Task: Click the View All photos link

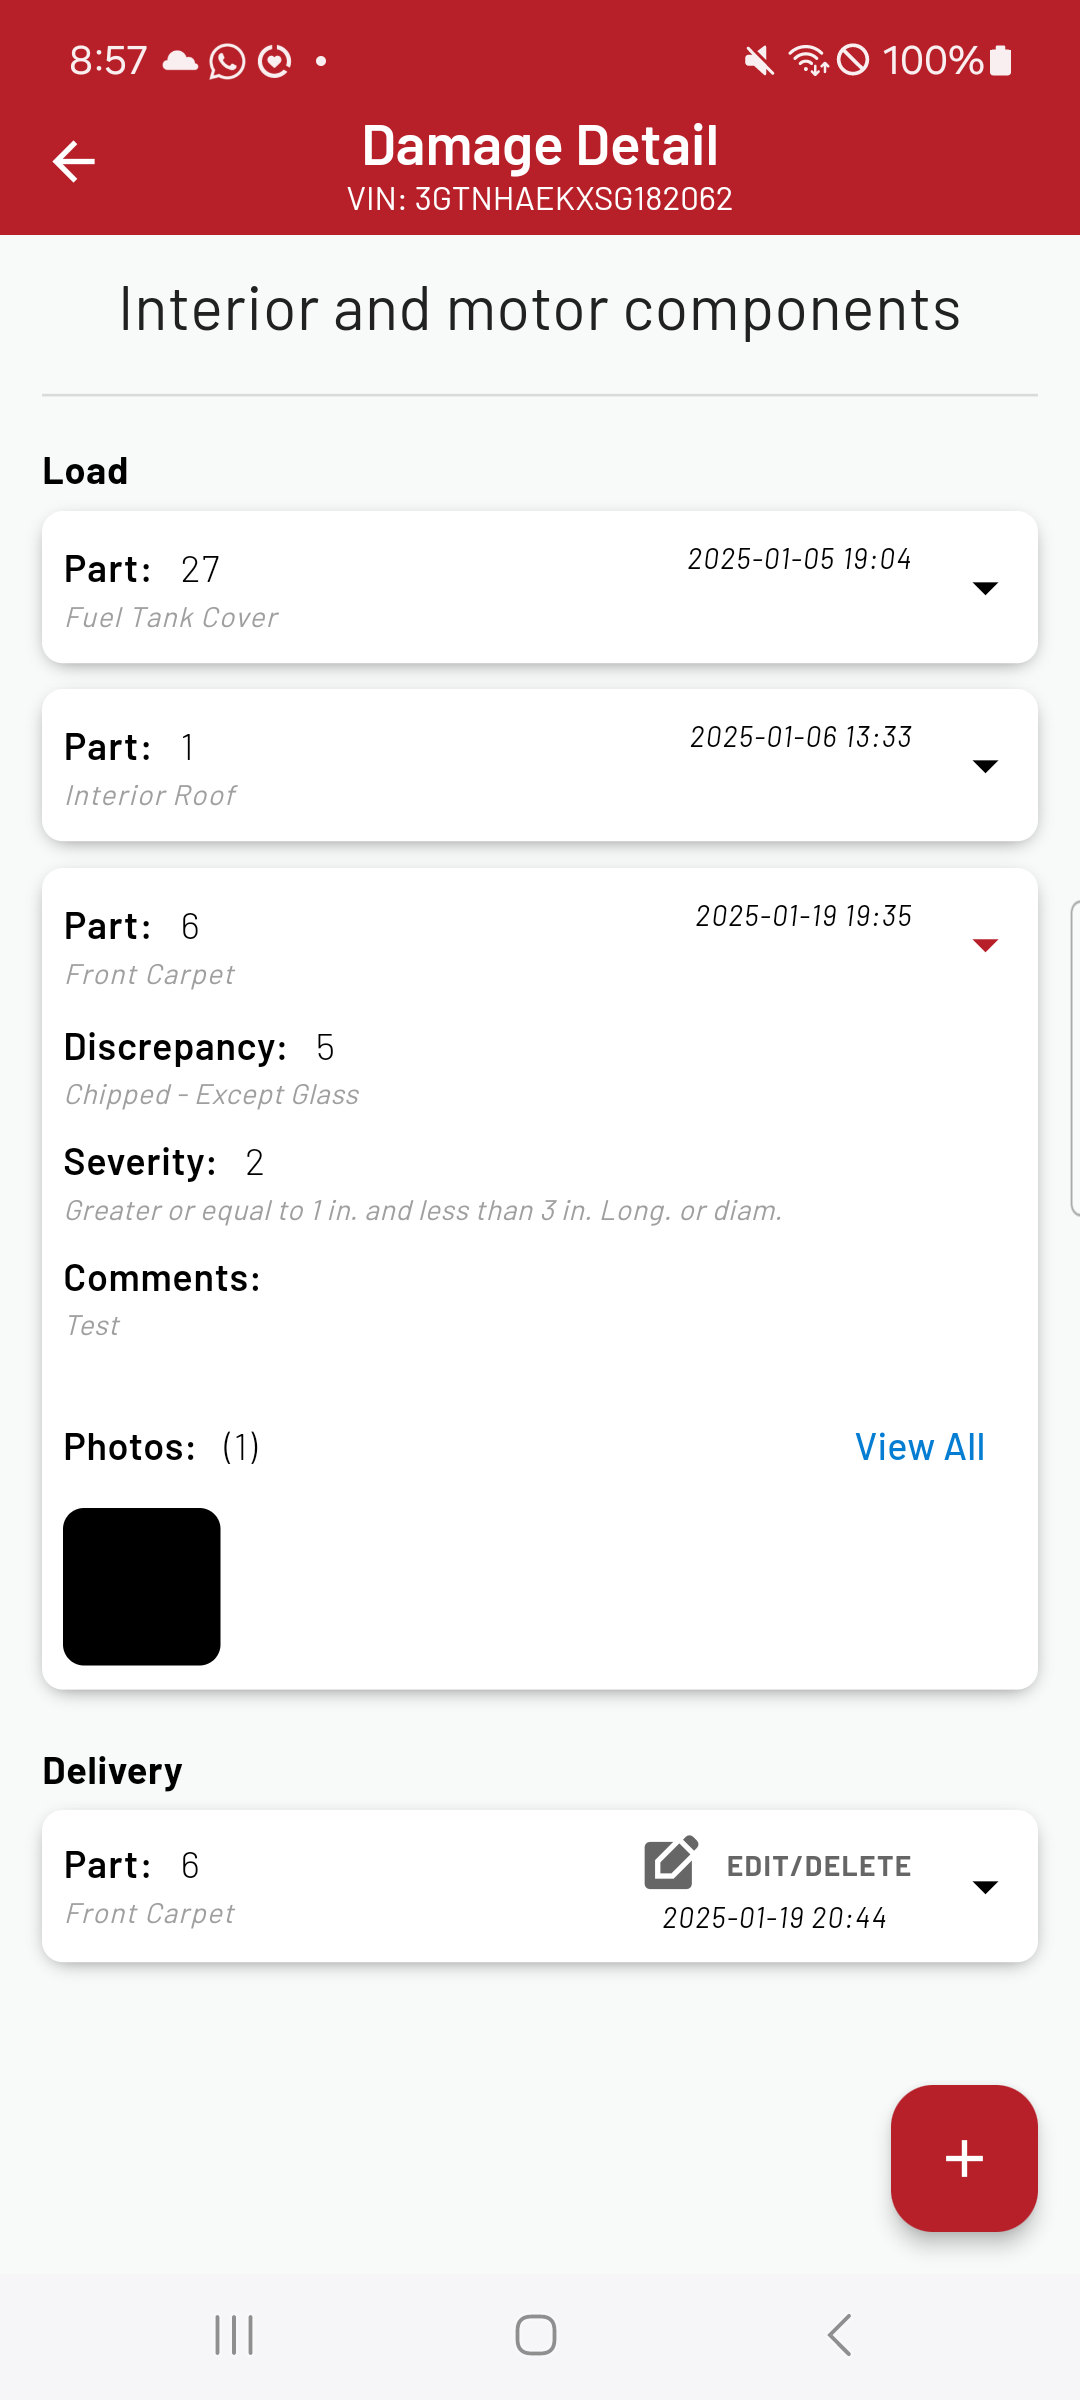Action: point(920,1447)
